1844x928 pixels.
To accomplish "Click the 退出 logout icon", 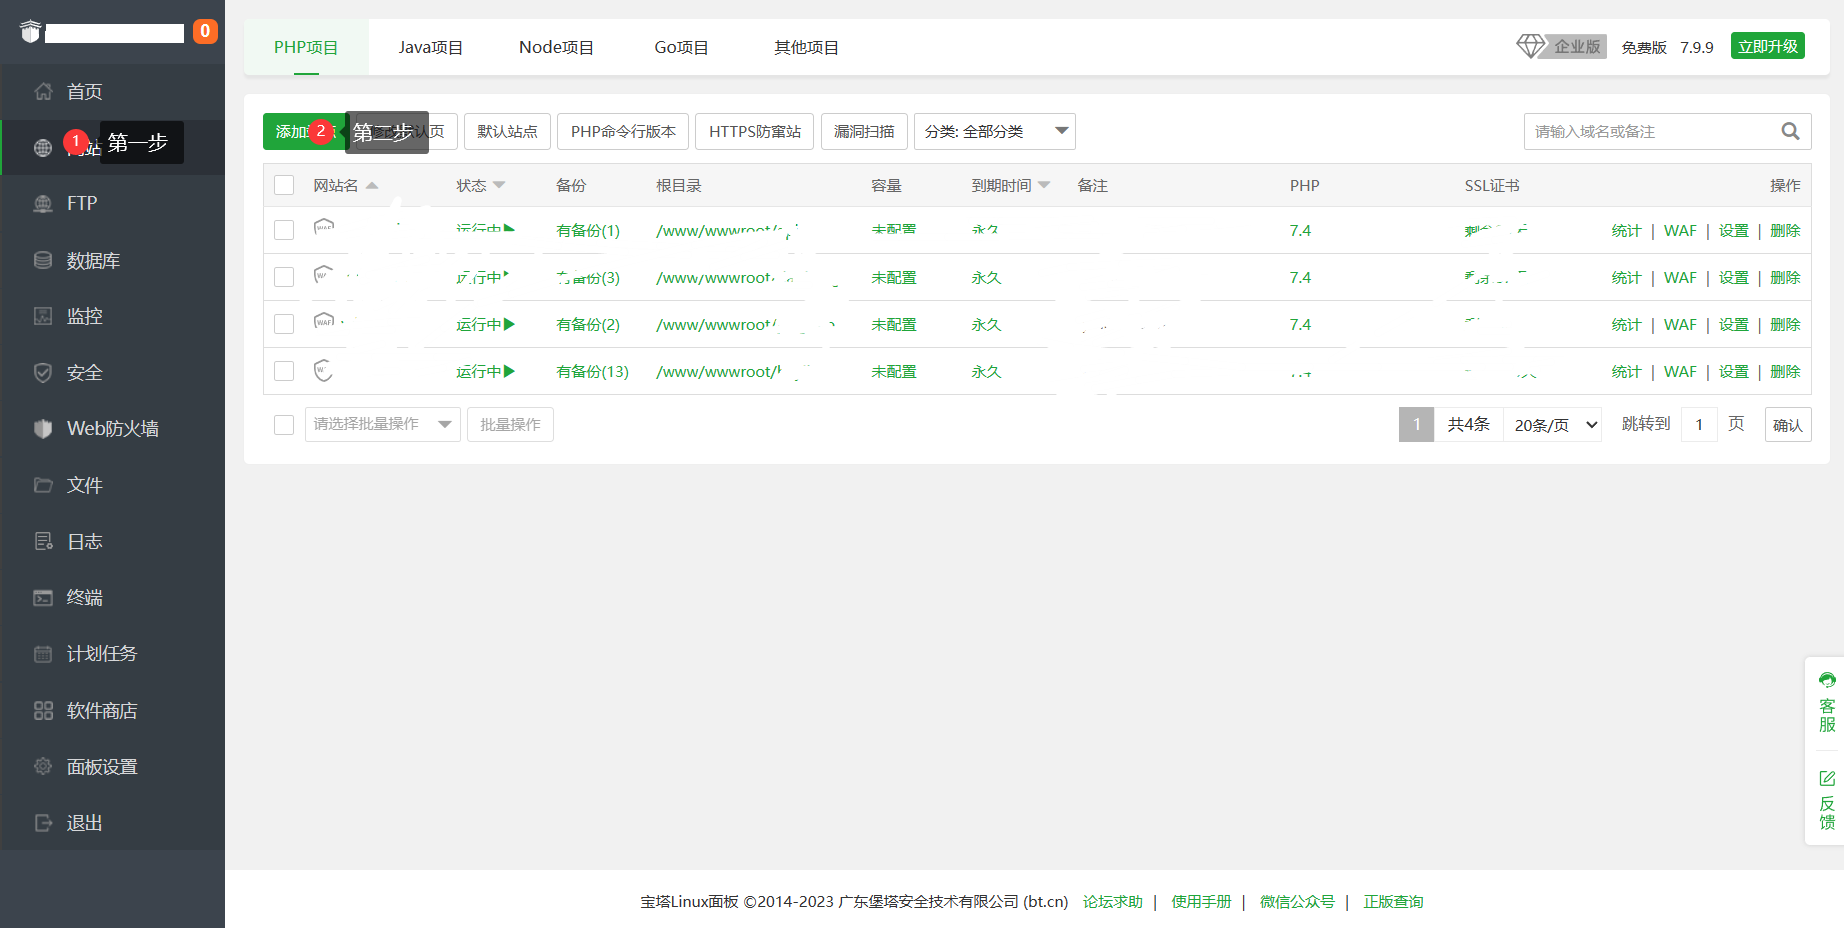I will coord(43,823).
